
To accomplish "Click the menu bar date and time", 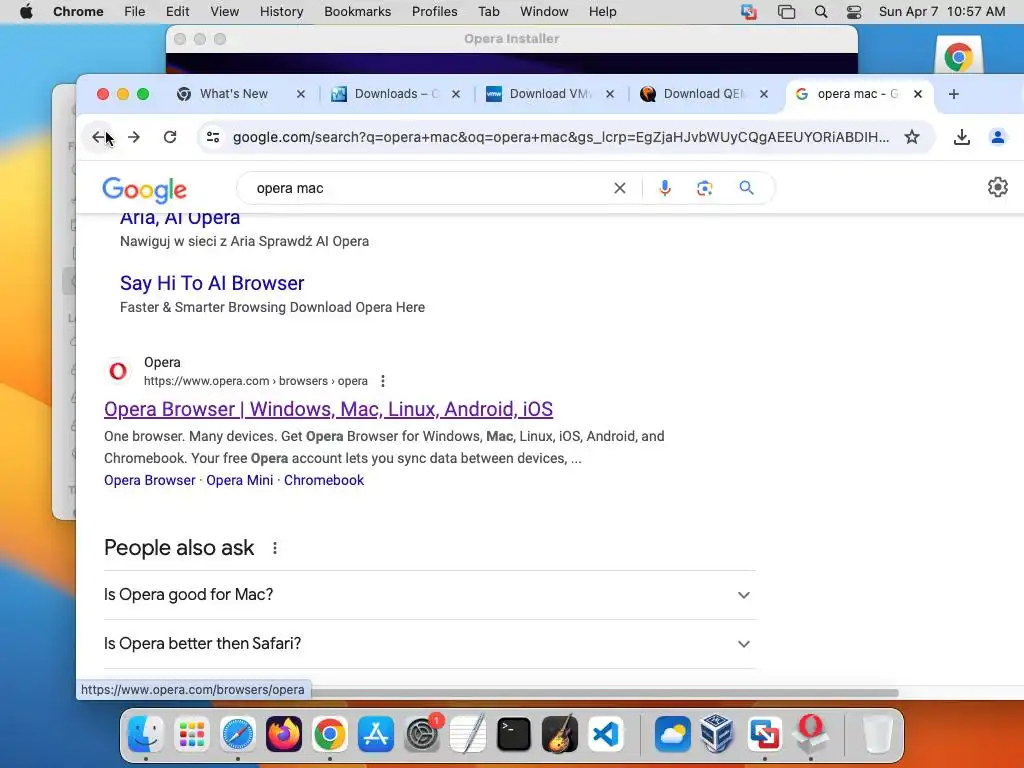I will (942, 12).
